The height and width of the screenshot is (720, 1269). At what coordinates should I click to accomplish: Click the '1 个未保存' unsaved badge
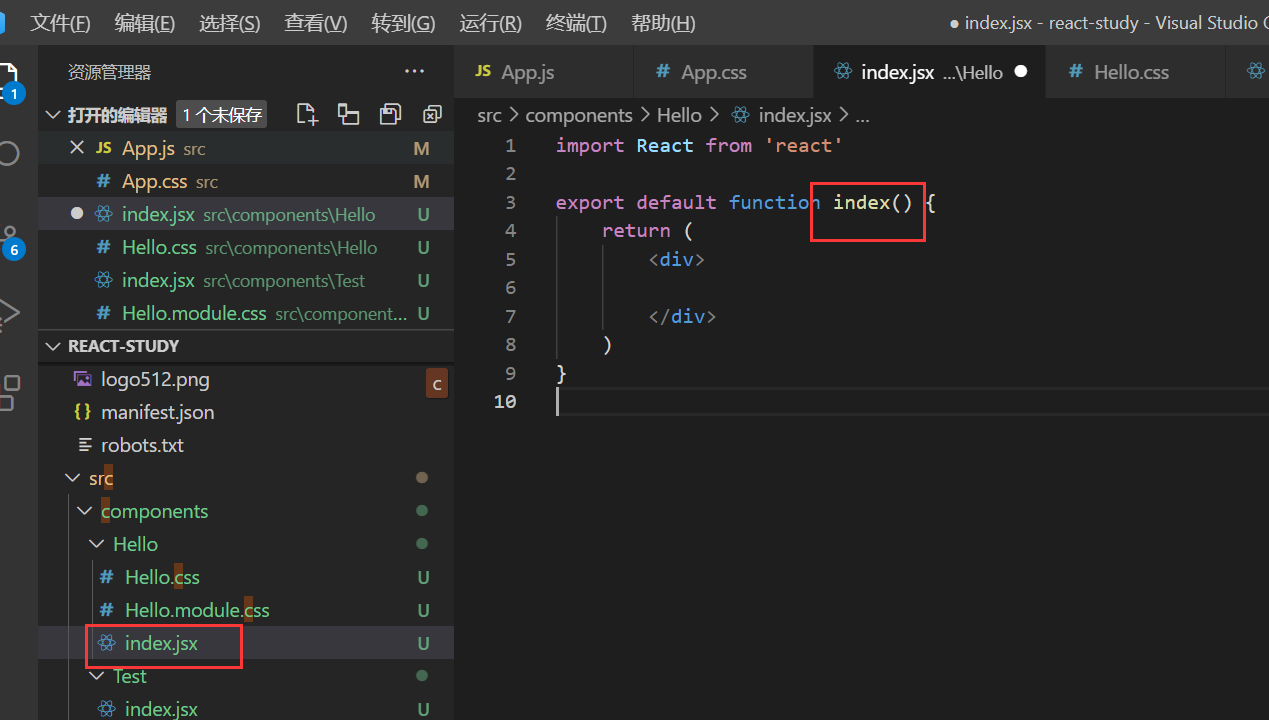pos(222,115)
